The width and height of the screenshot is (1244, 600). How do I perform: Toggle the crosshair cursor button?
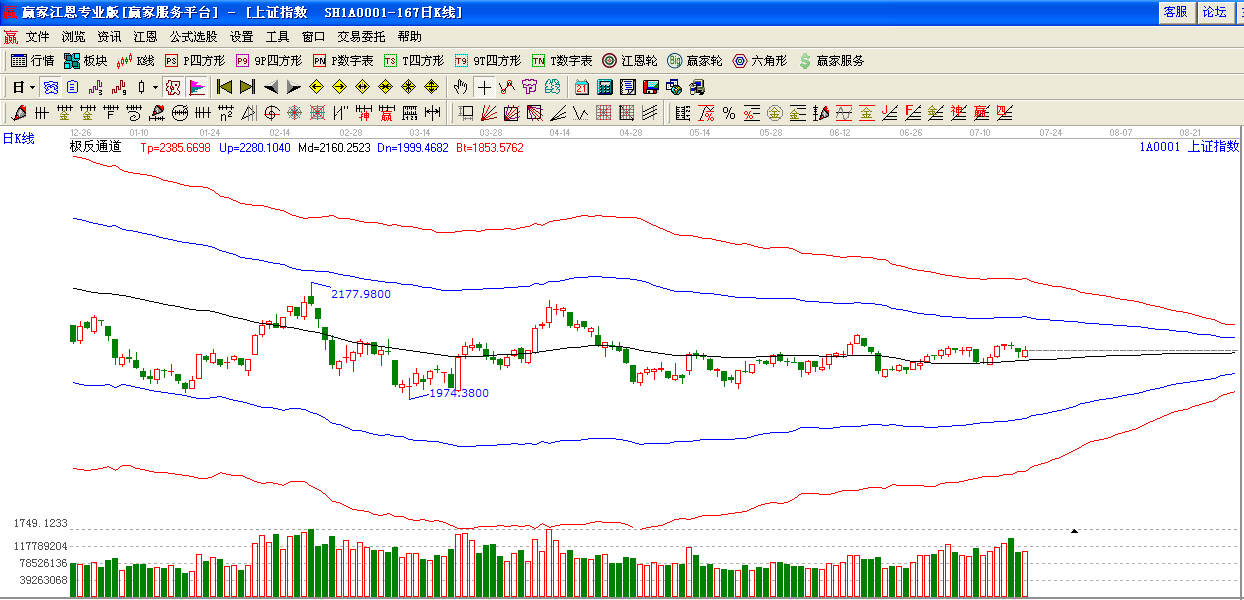pos(484,87)
